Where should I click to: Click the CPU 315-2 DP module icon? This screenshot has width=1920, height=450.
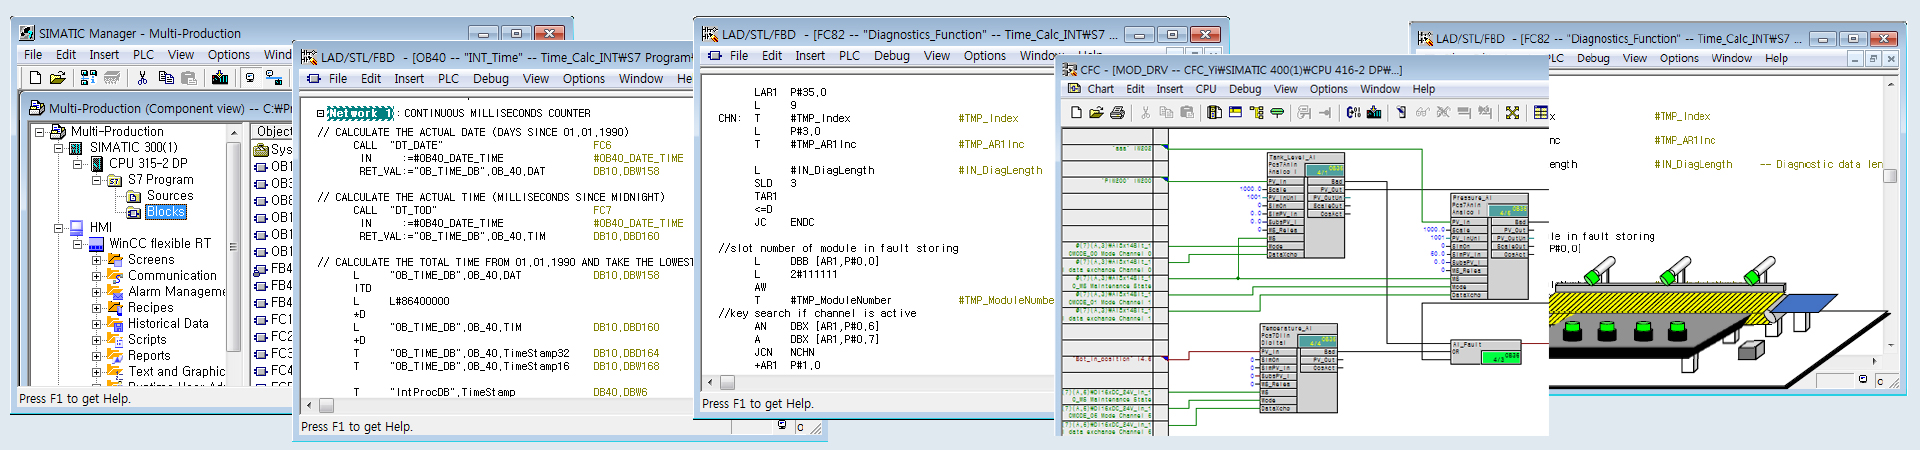pos(98,163)
